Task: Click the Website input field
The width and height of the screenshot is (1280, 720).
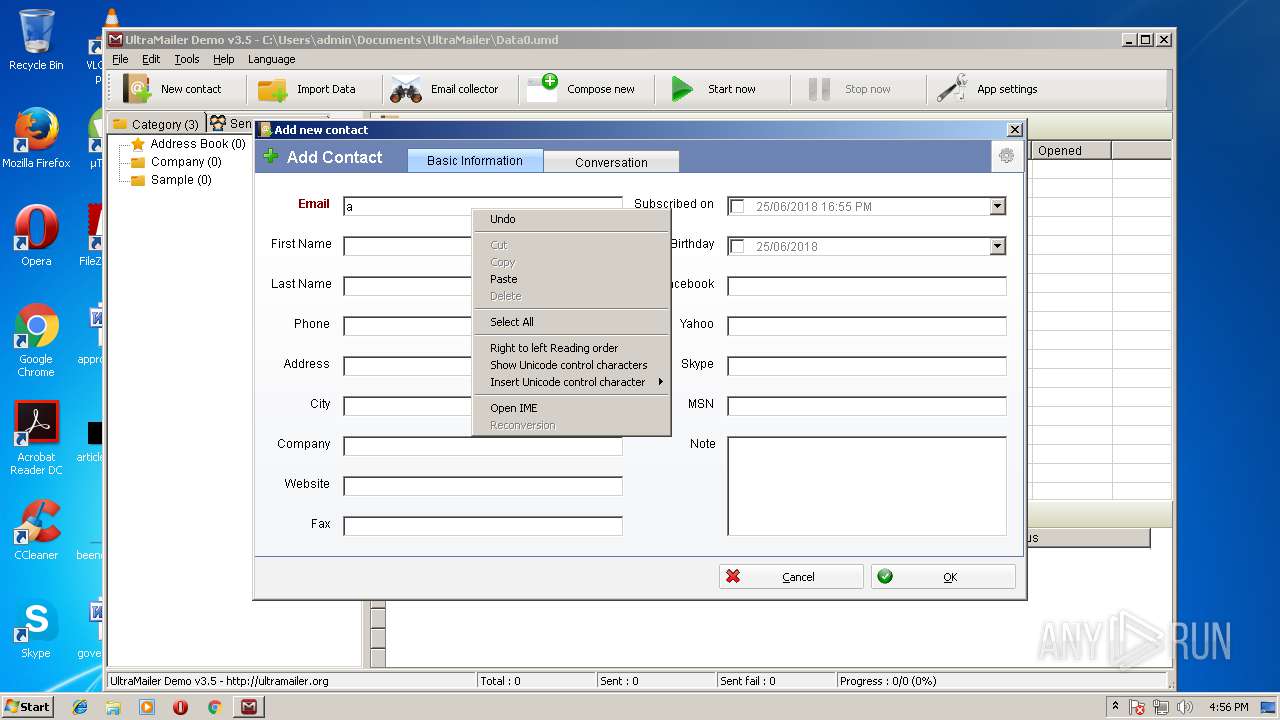Action: 483,486
